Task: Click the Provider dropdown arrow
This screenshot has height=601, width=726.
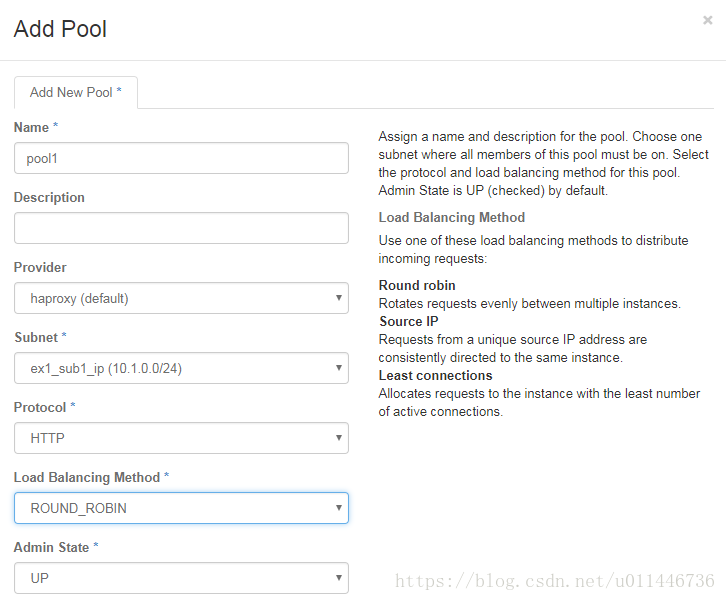Action: tap(338, 298)
